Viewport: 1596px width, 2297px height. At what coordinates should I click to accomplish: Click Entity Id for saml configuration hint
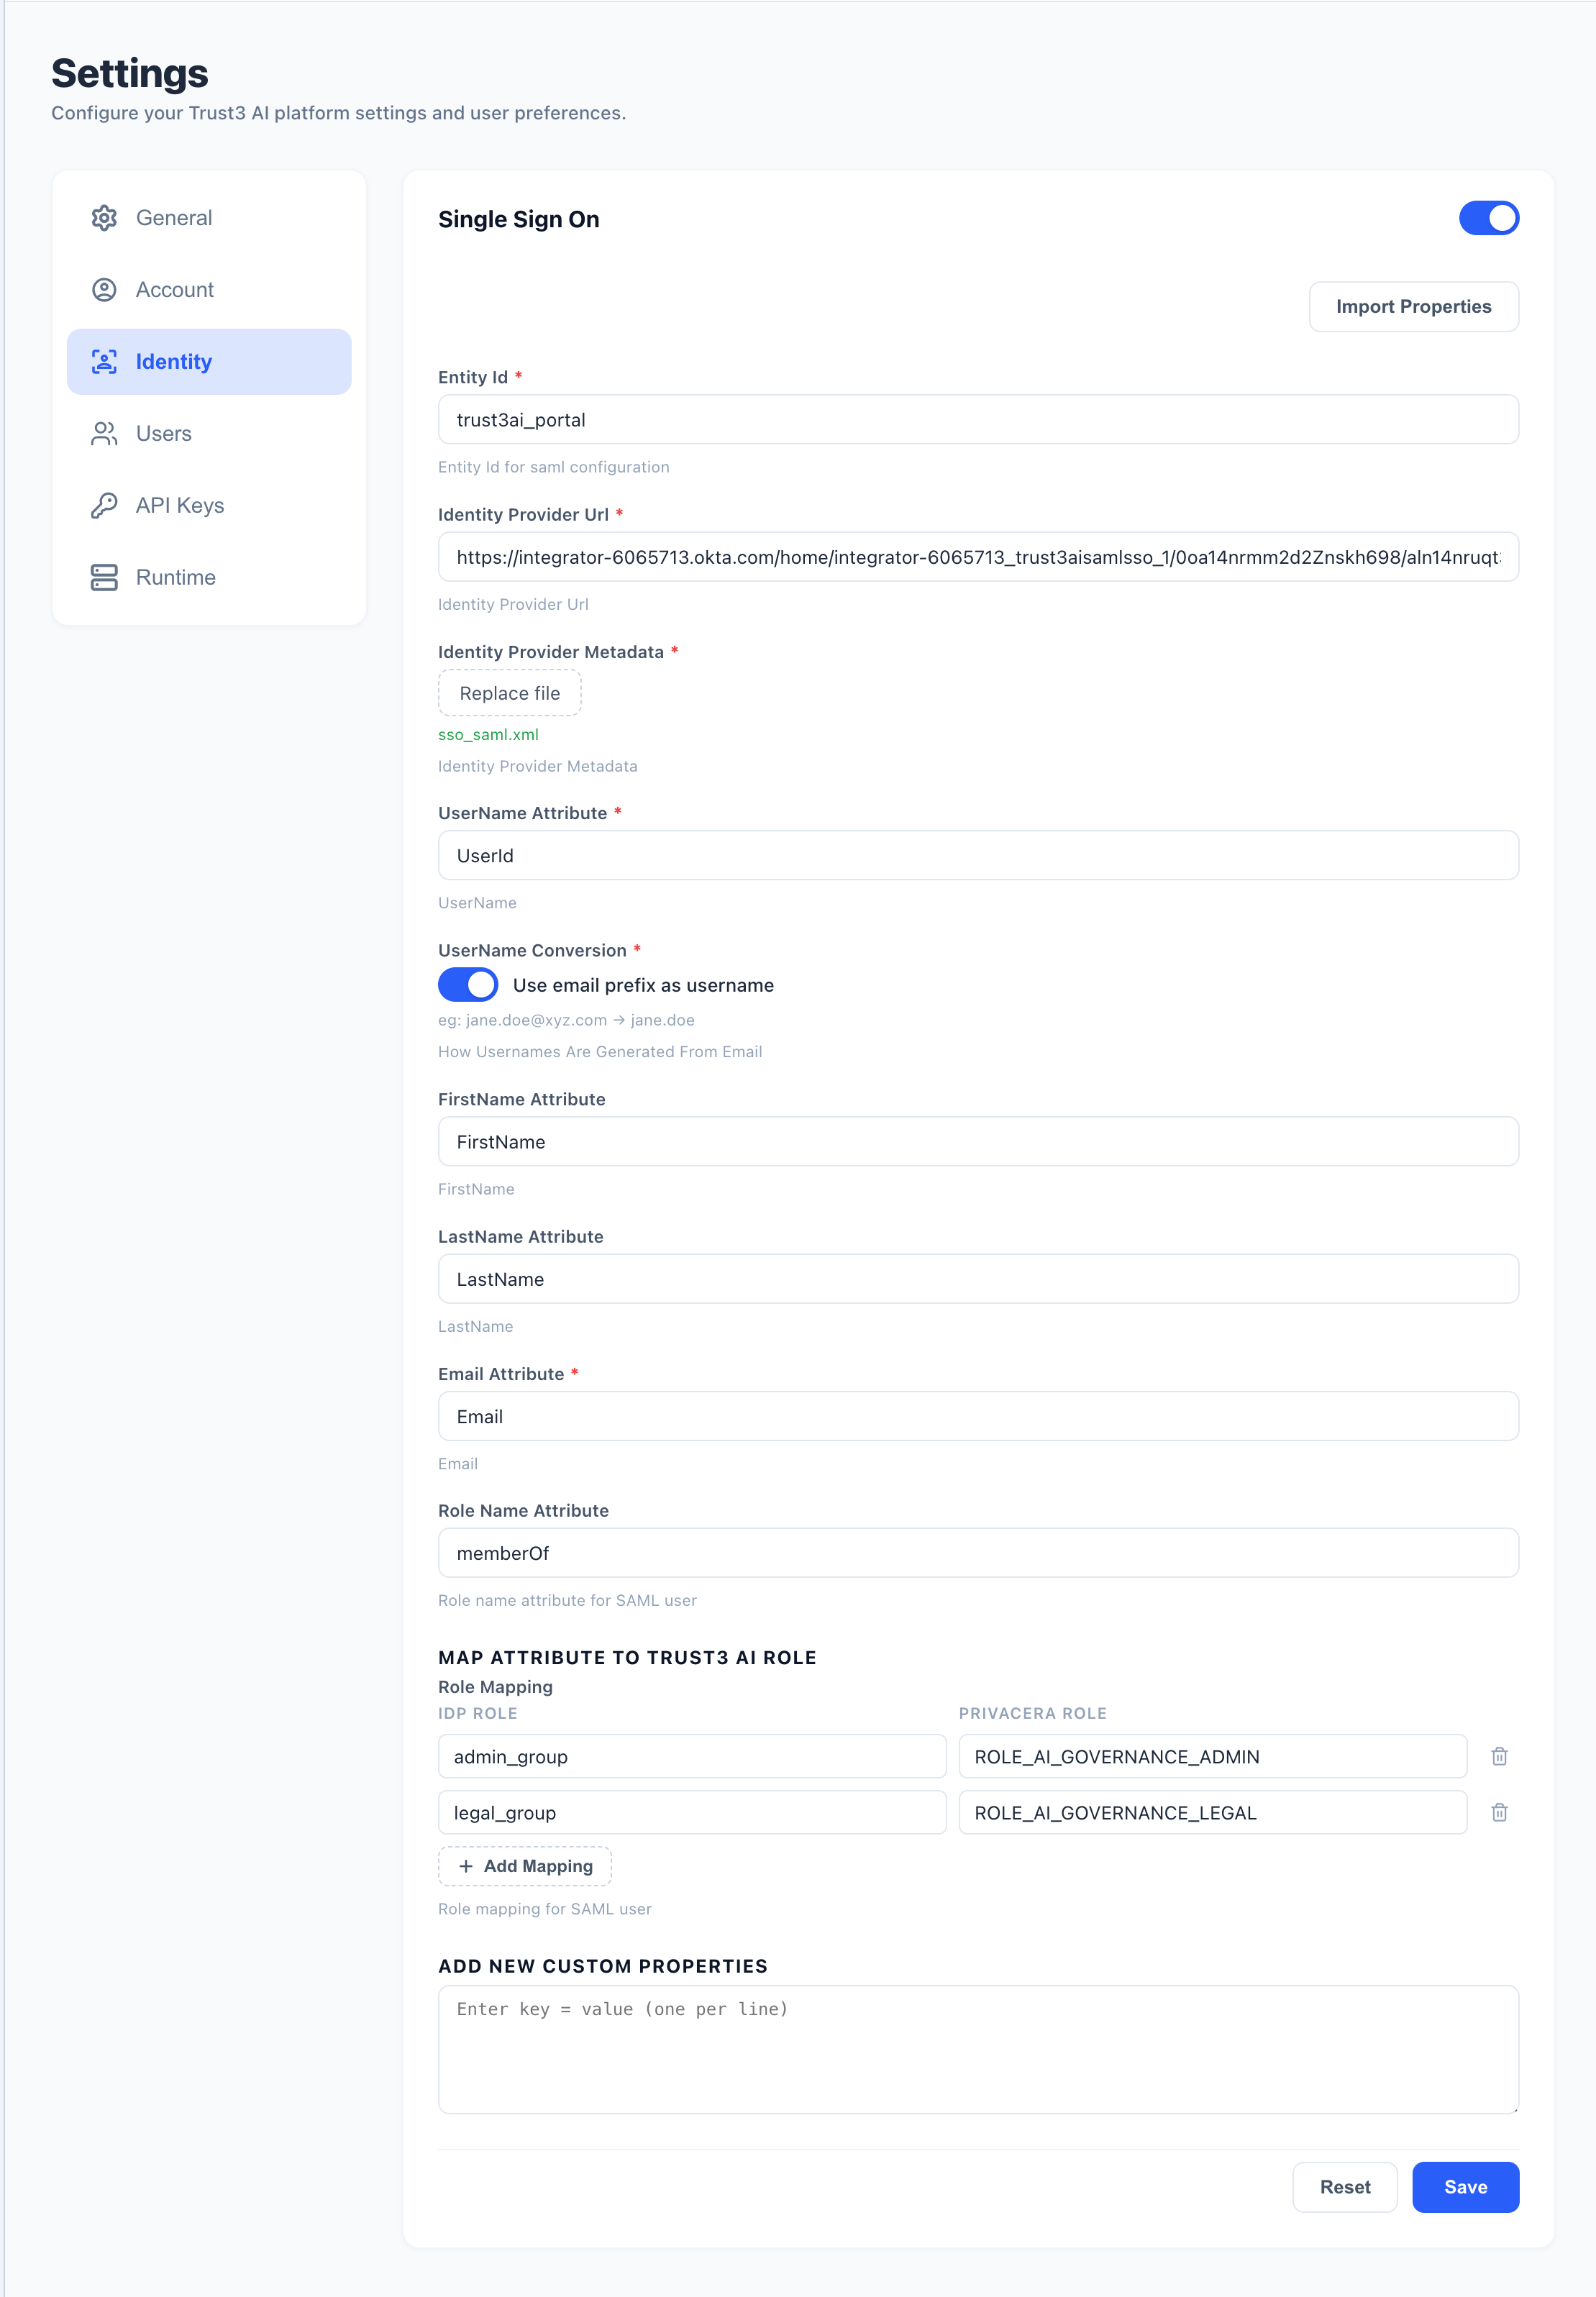[x=554, y=468]
